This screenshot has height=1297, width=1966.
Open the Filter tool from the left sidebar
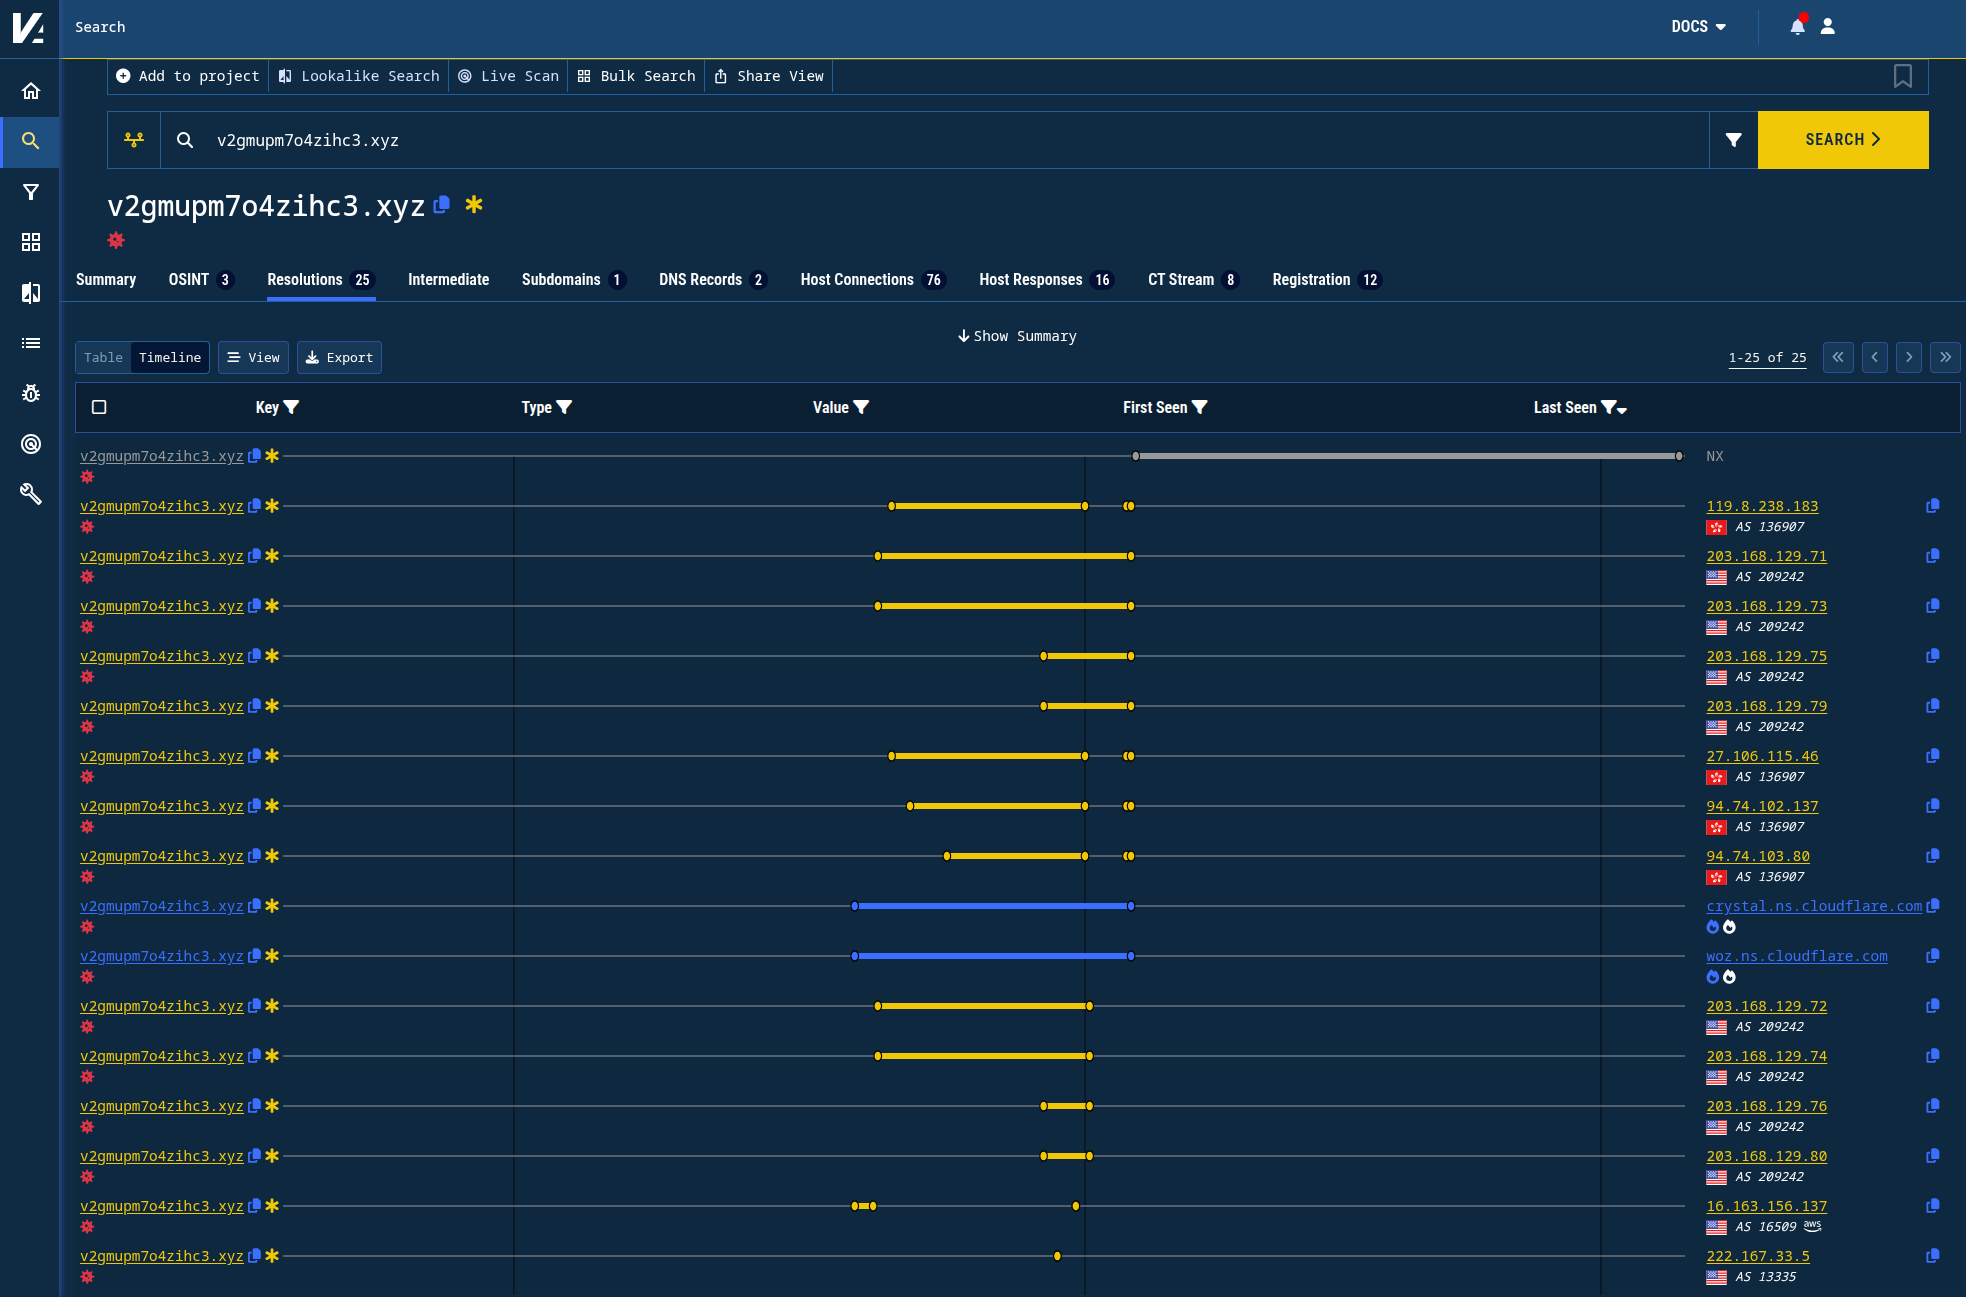pyautogui.click(x=30, y=191)
